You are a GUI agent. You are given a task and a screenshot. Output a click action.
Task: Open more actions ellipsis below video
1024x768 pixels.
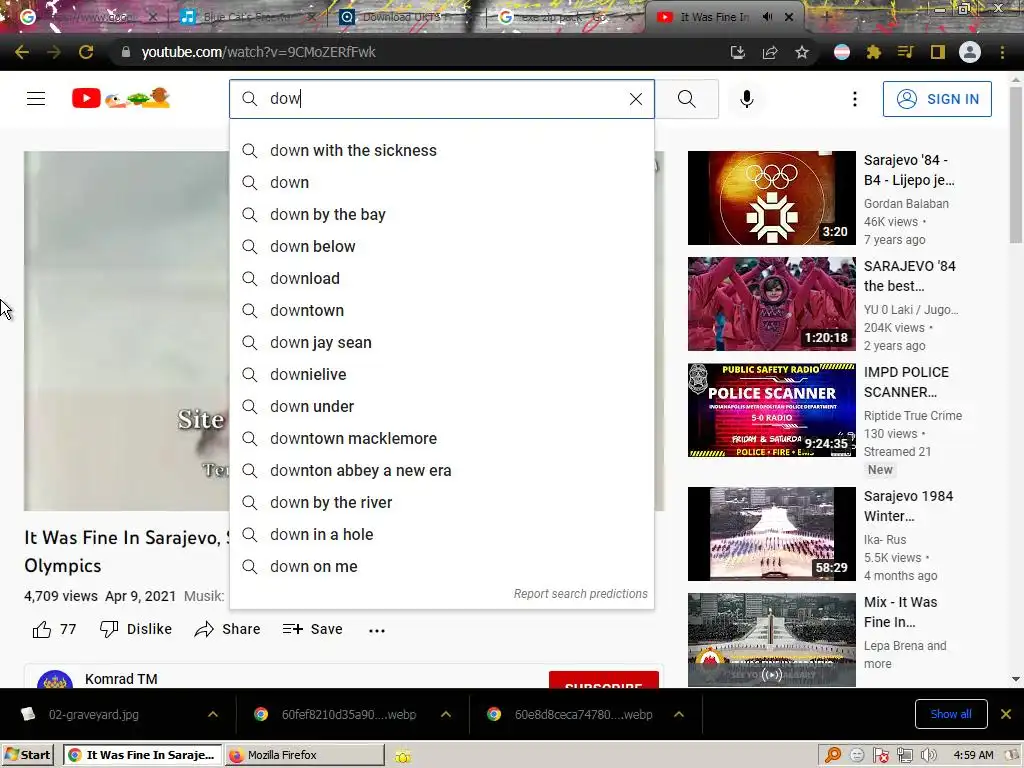pos(377,630)
